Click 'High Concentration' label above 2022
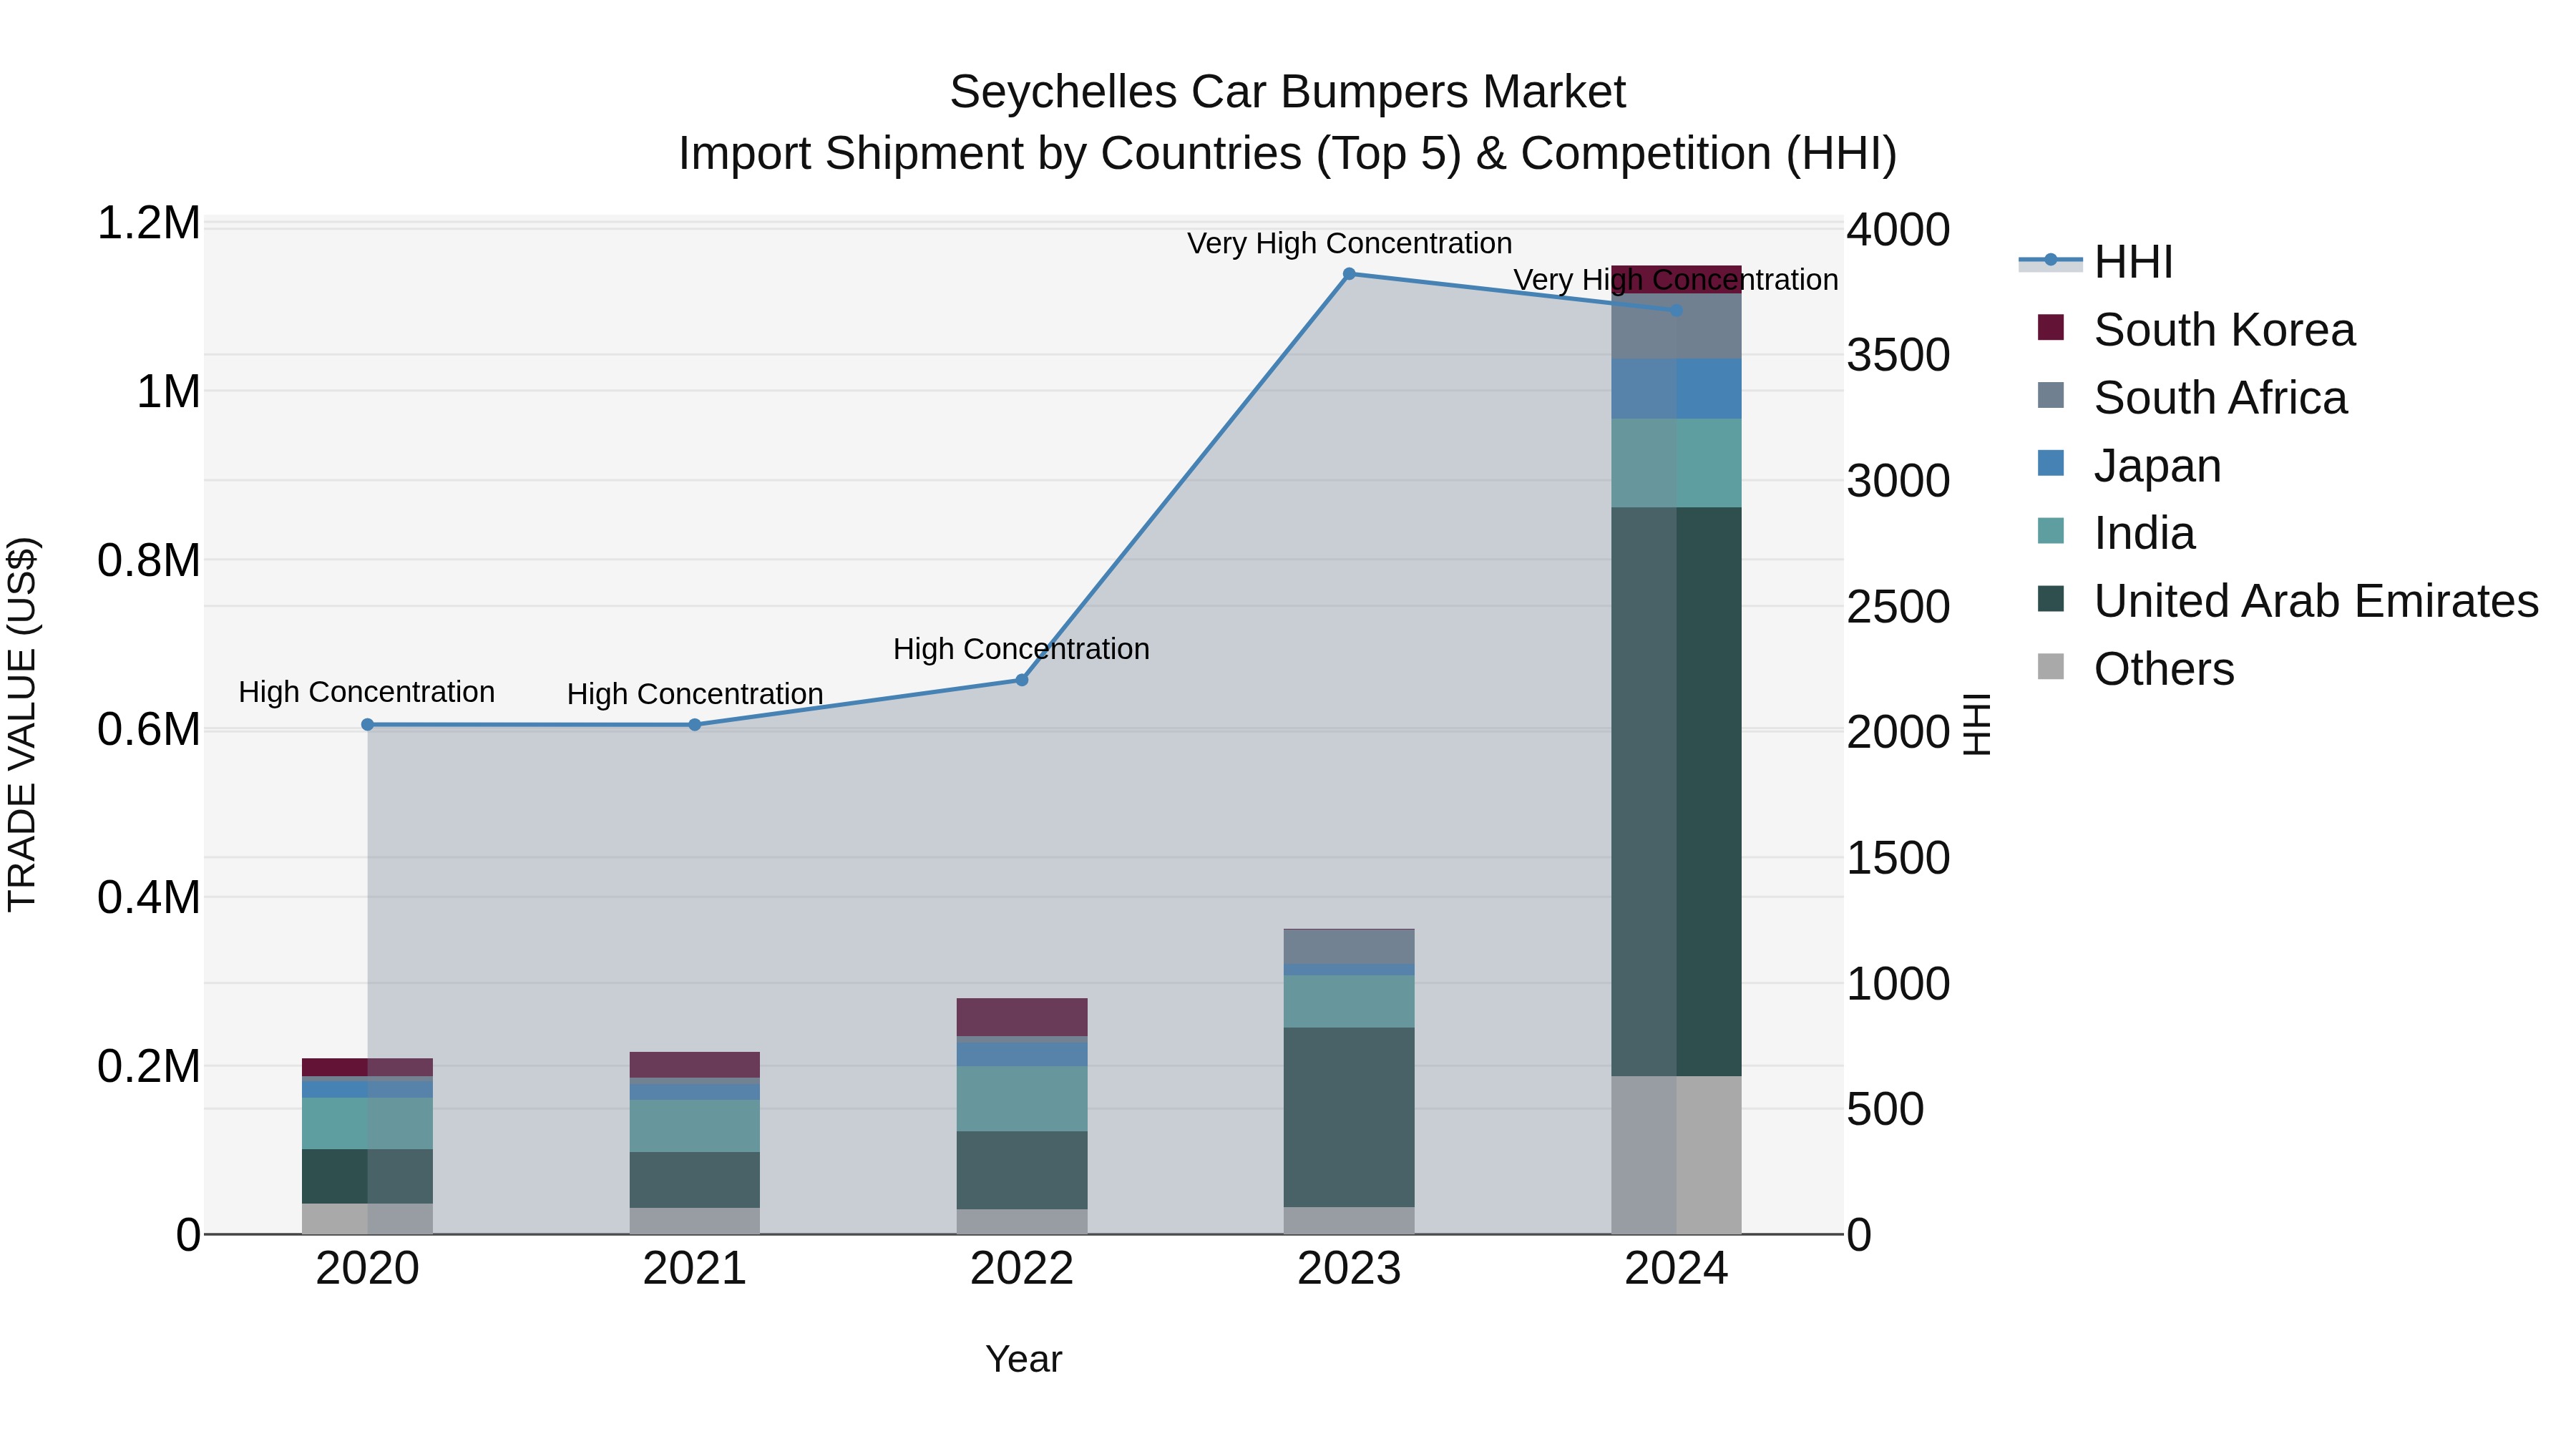Screen dimensions: 2576x1449 pyautogui.click(x=1021, y=649)
